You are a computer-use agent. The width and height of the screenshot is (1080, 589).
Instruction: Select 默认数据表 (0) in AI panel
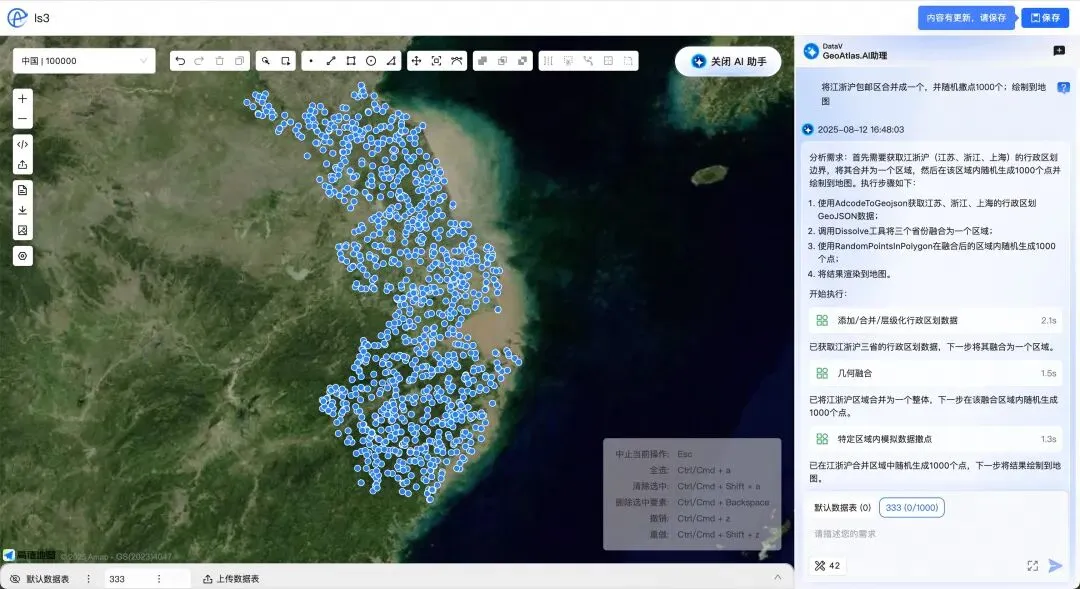(x=842, y=508)
